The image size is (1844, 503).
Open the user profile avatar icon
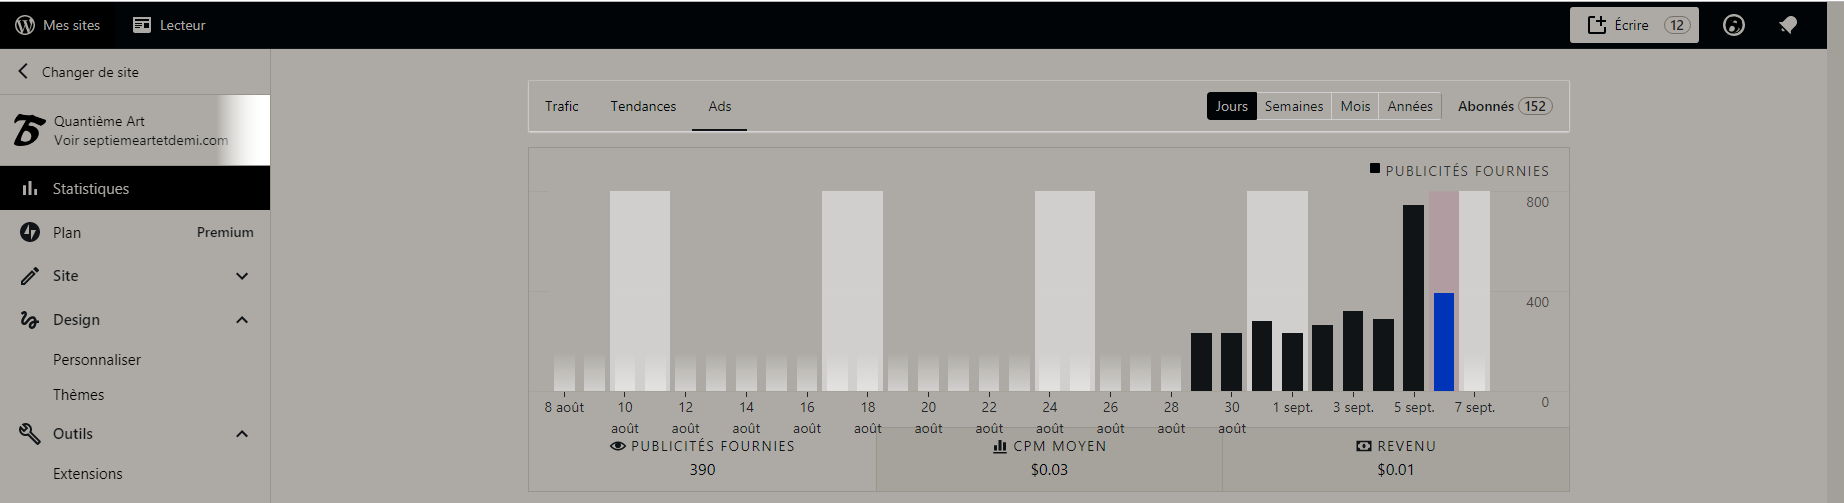coord(1733,25)
